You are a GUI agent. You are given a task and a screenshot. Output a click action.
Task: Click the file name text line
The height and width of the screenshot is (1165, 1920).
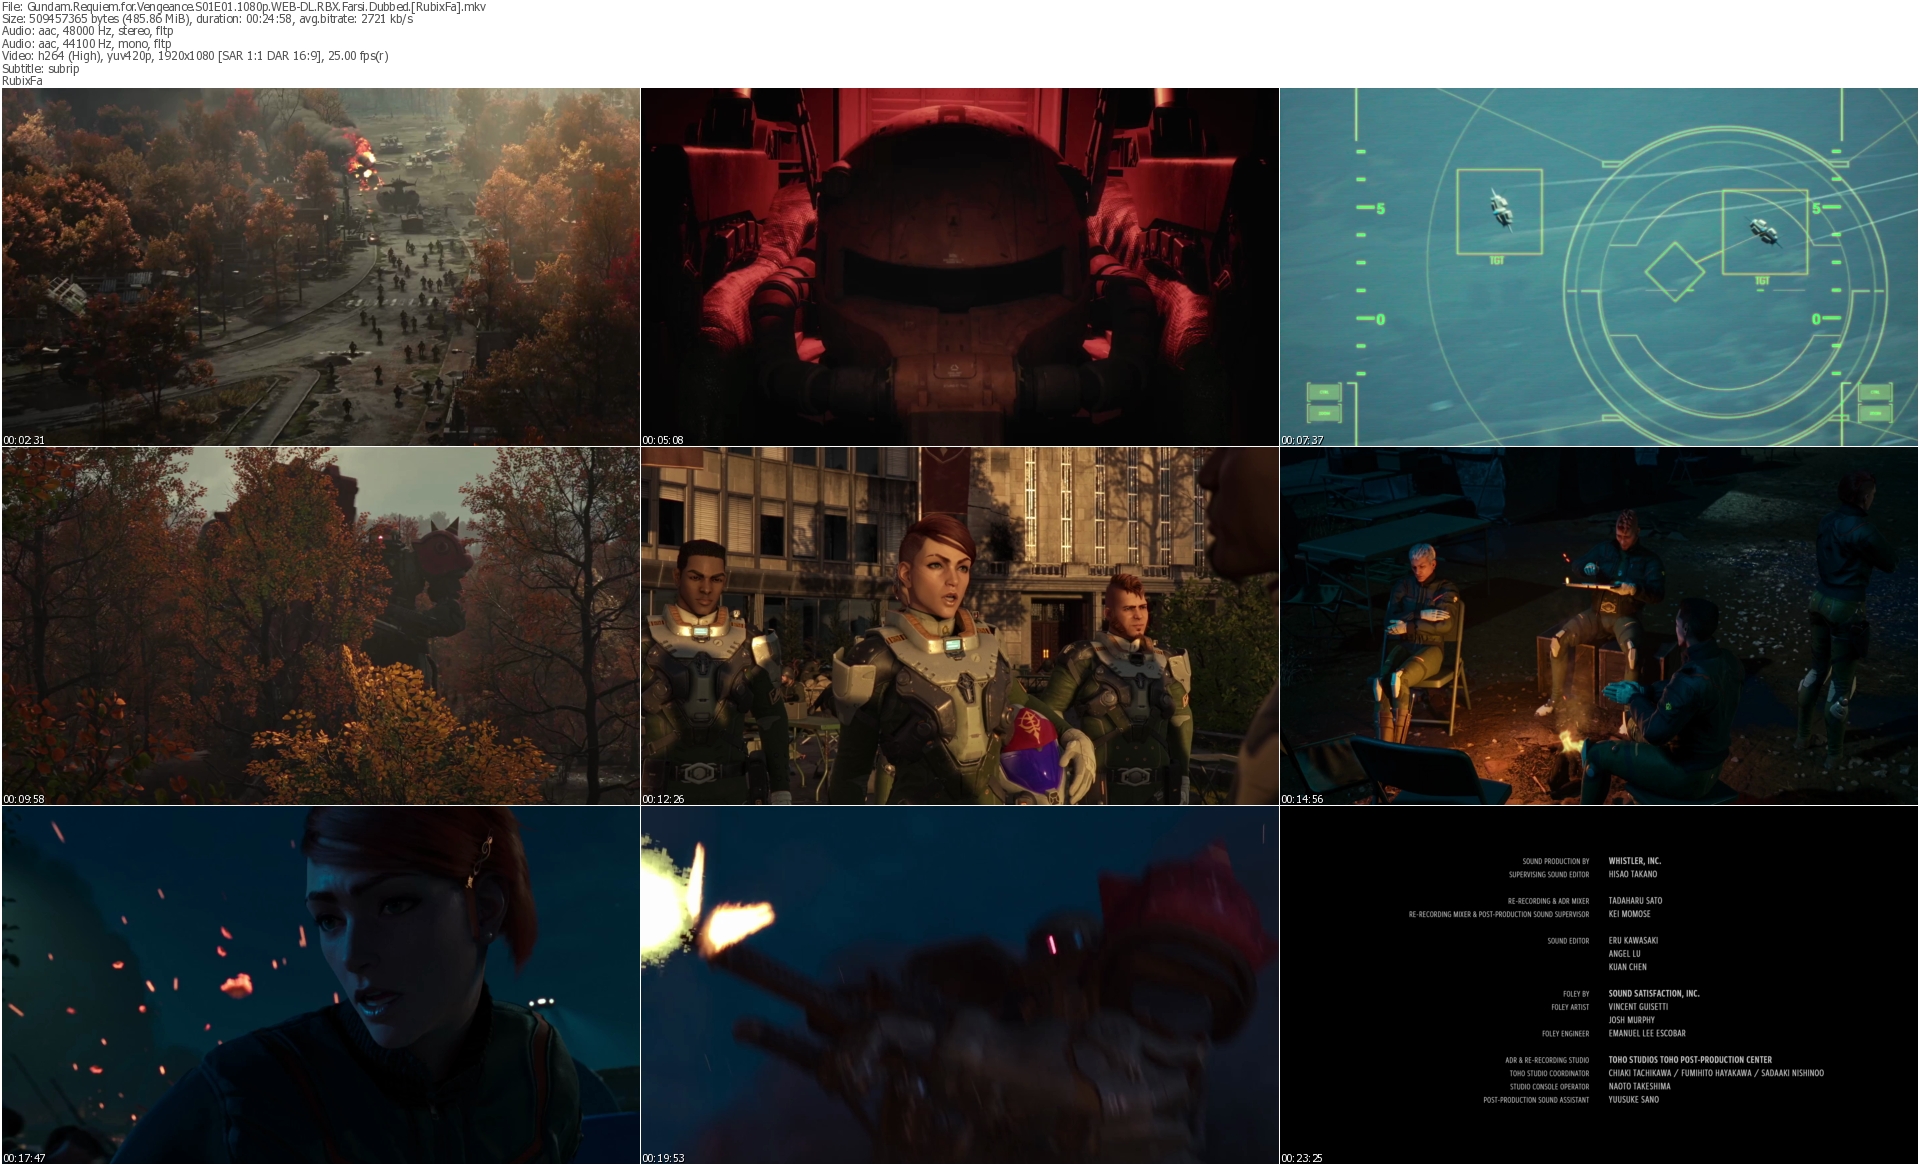243,6
